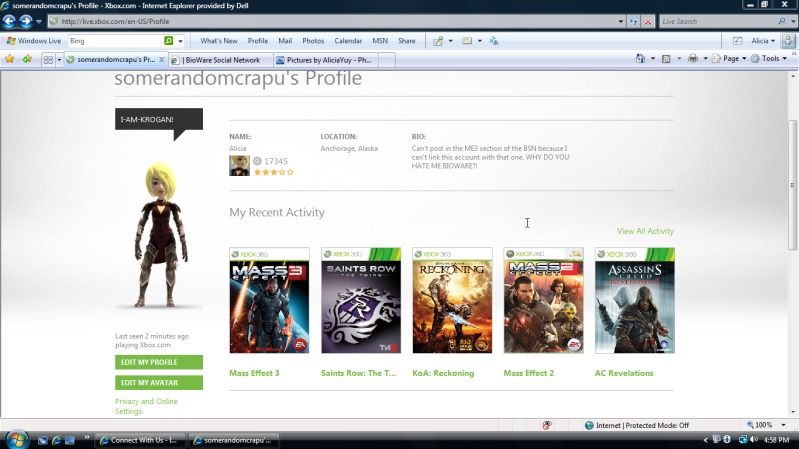Image resolution: width=799 pixels, height=449 pixels.
Task: Click the Mass Effect 2 title link
Action: [x=528, y=373]
